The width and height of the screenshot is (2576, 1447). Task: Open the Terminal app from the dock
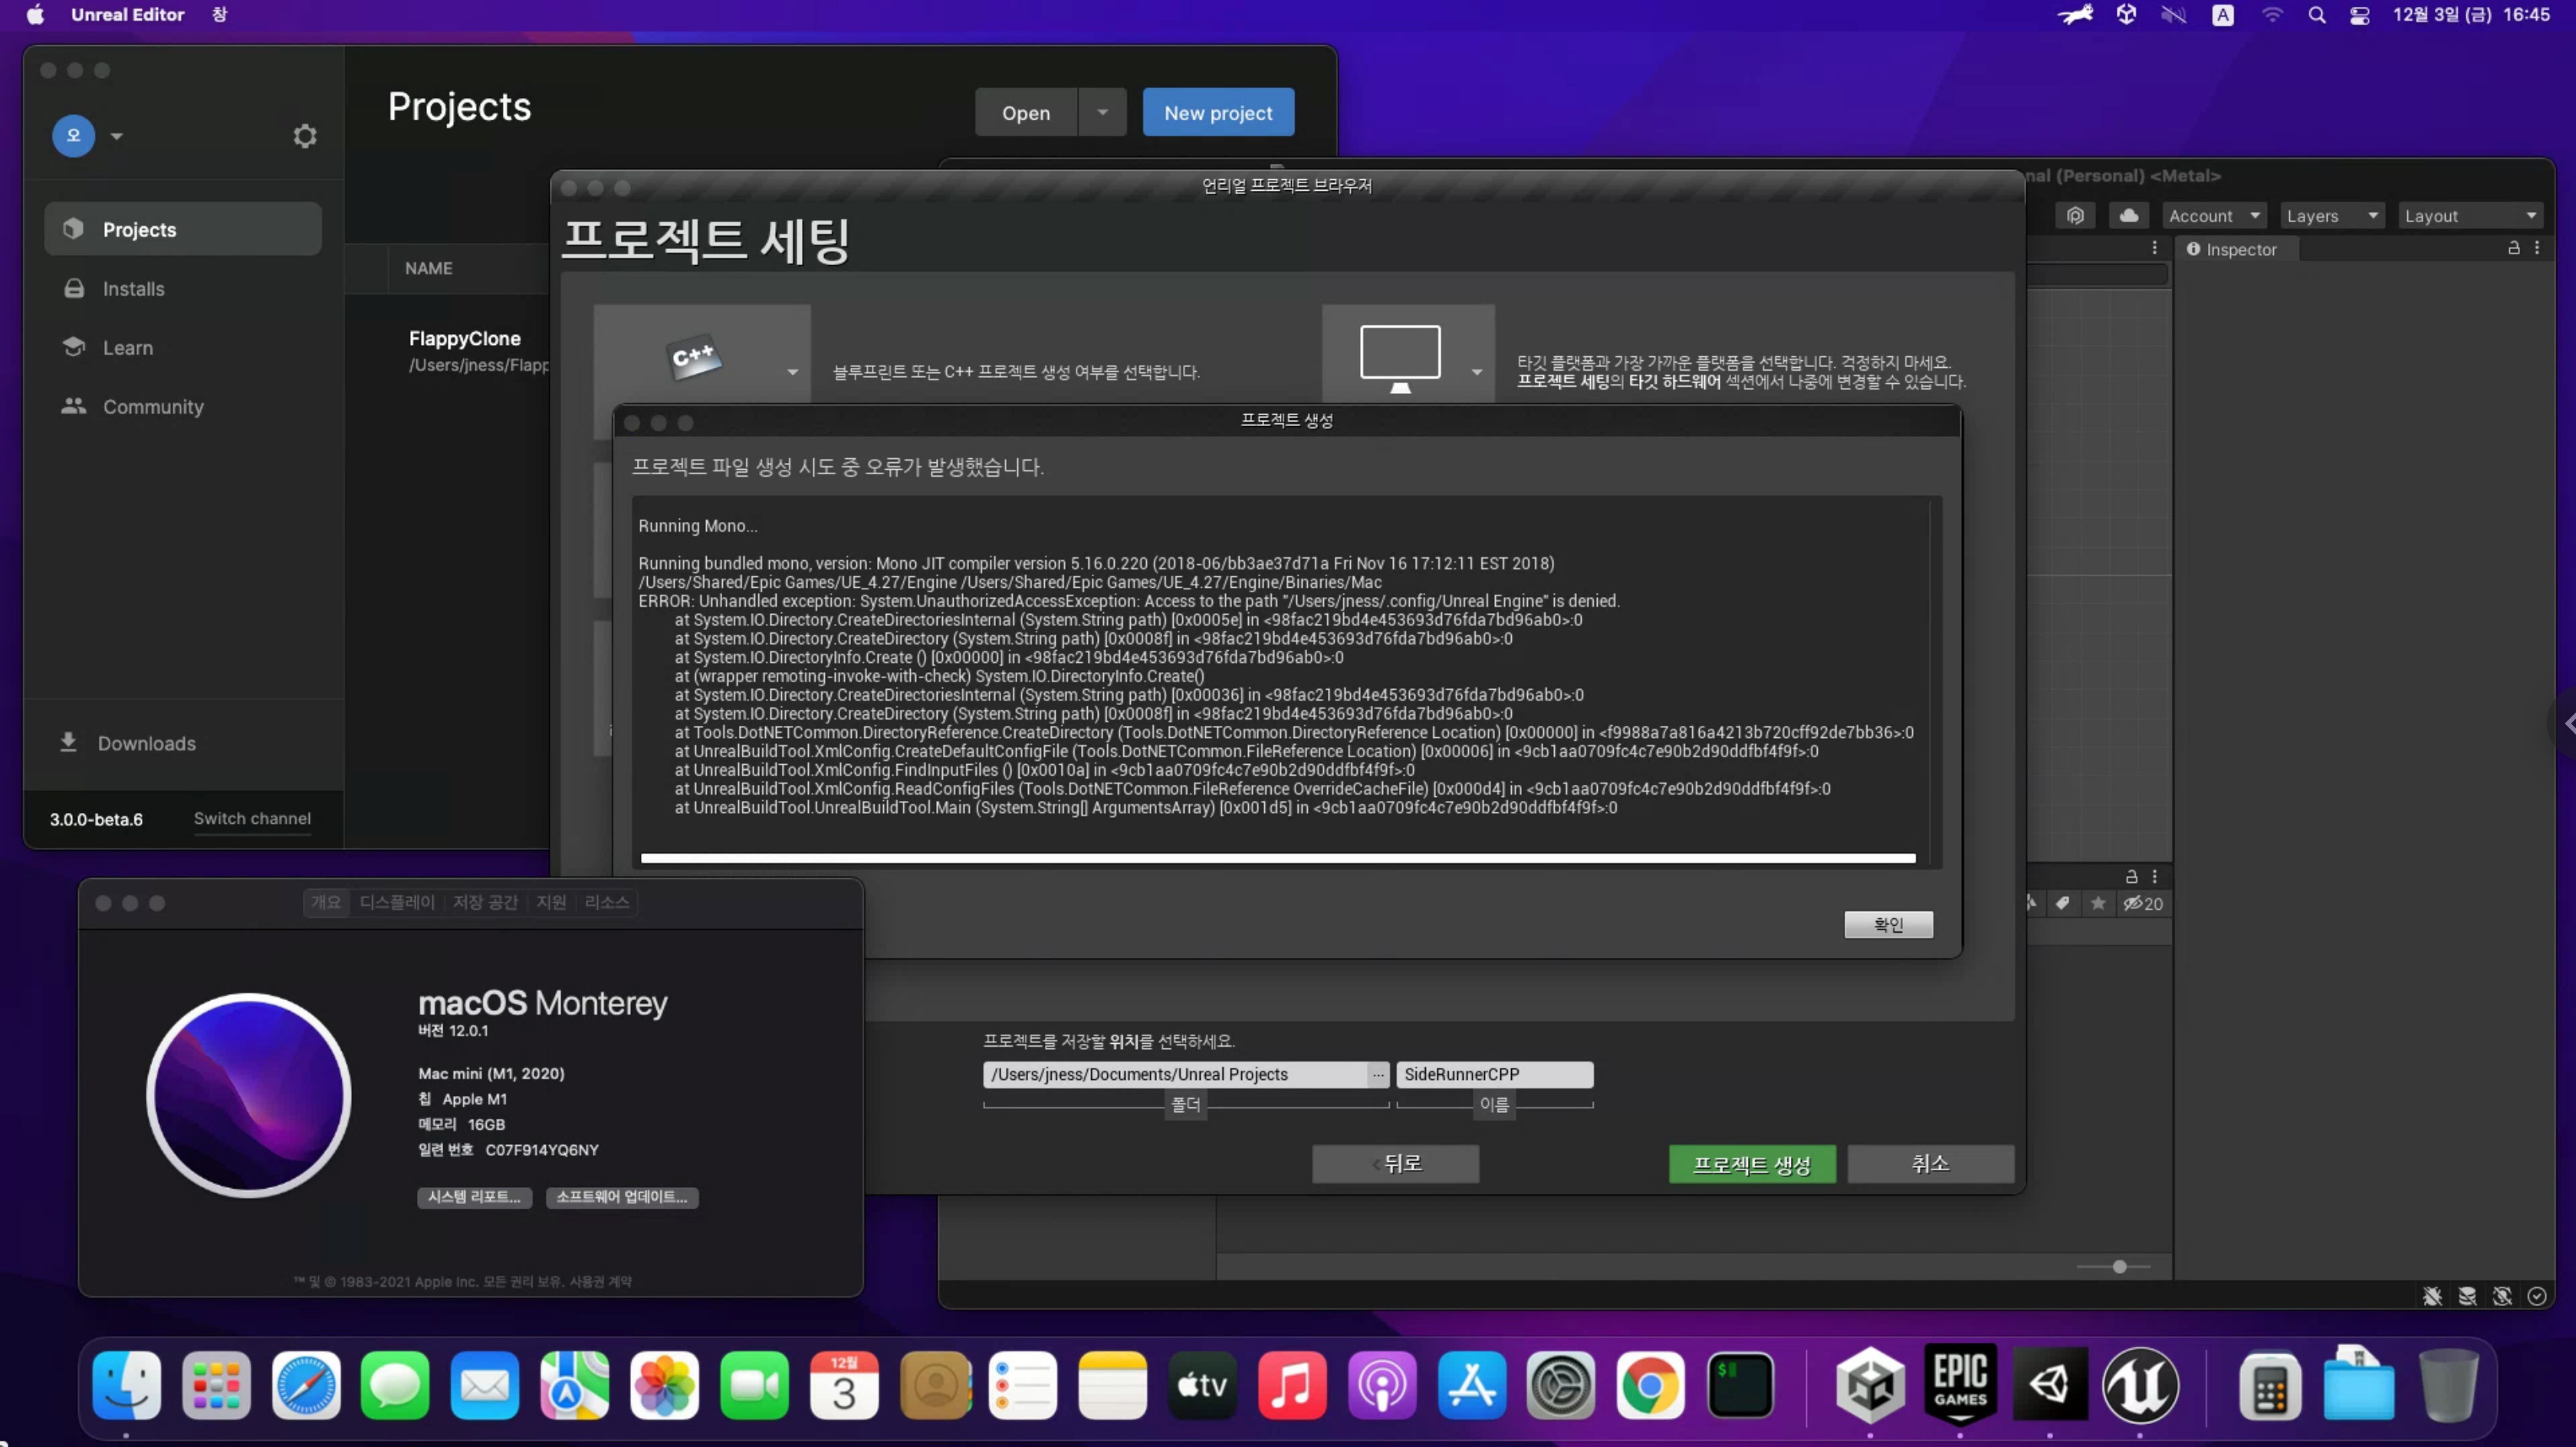tap(1740, 1385)
